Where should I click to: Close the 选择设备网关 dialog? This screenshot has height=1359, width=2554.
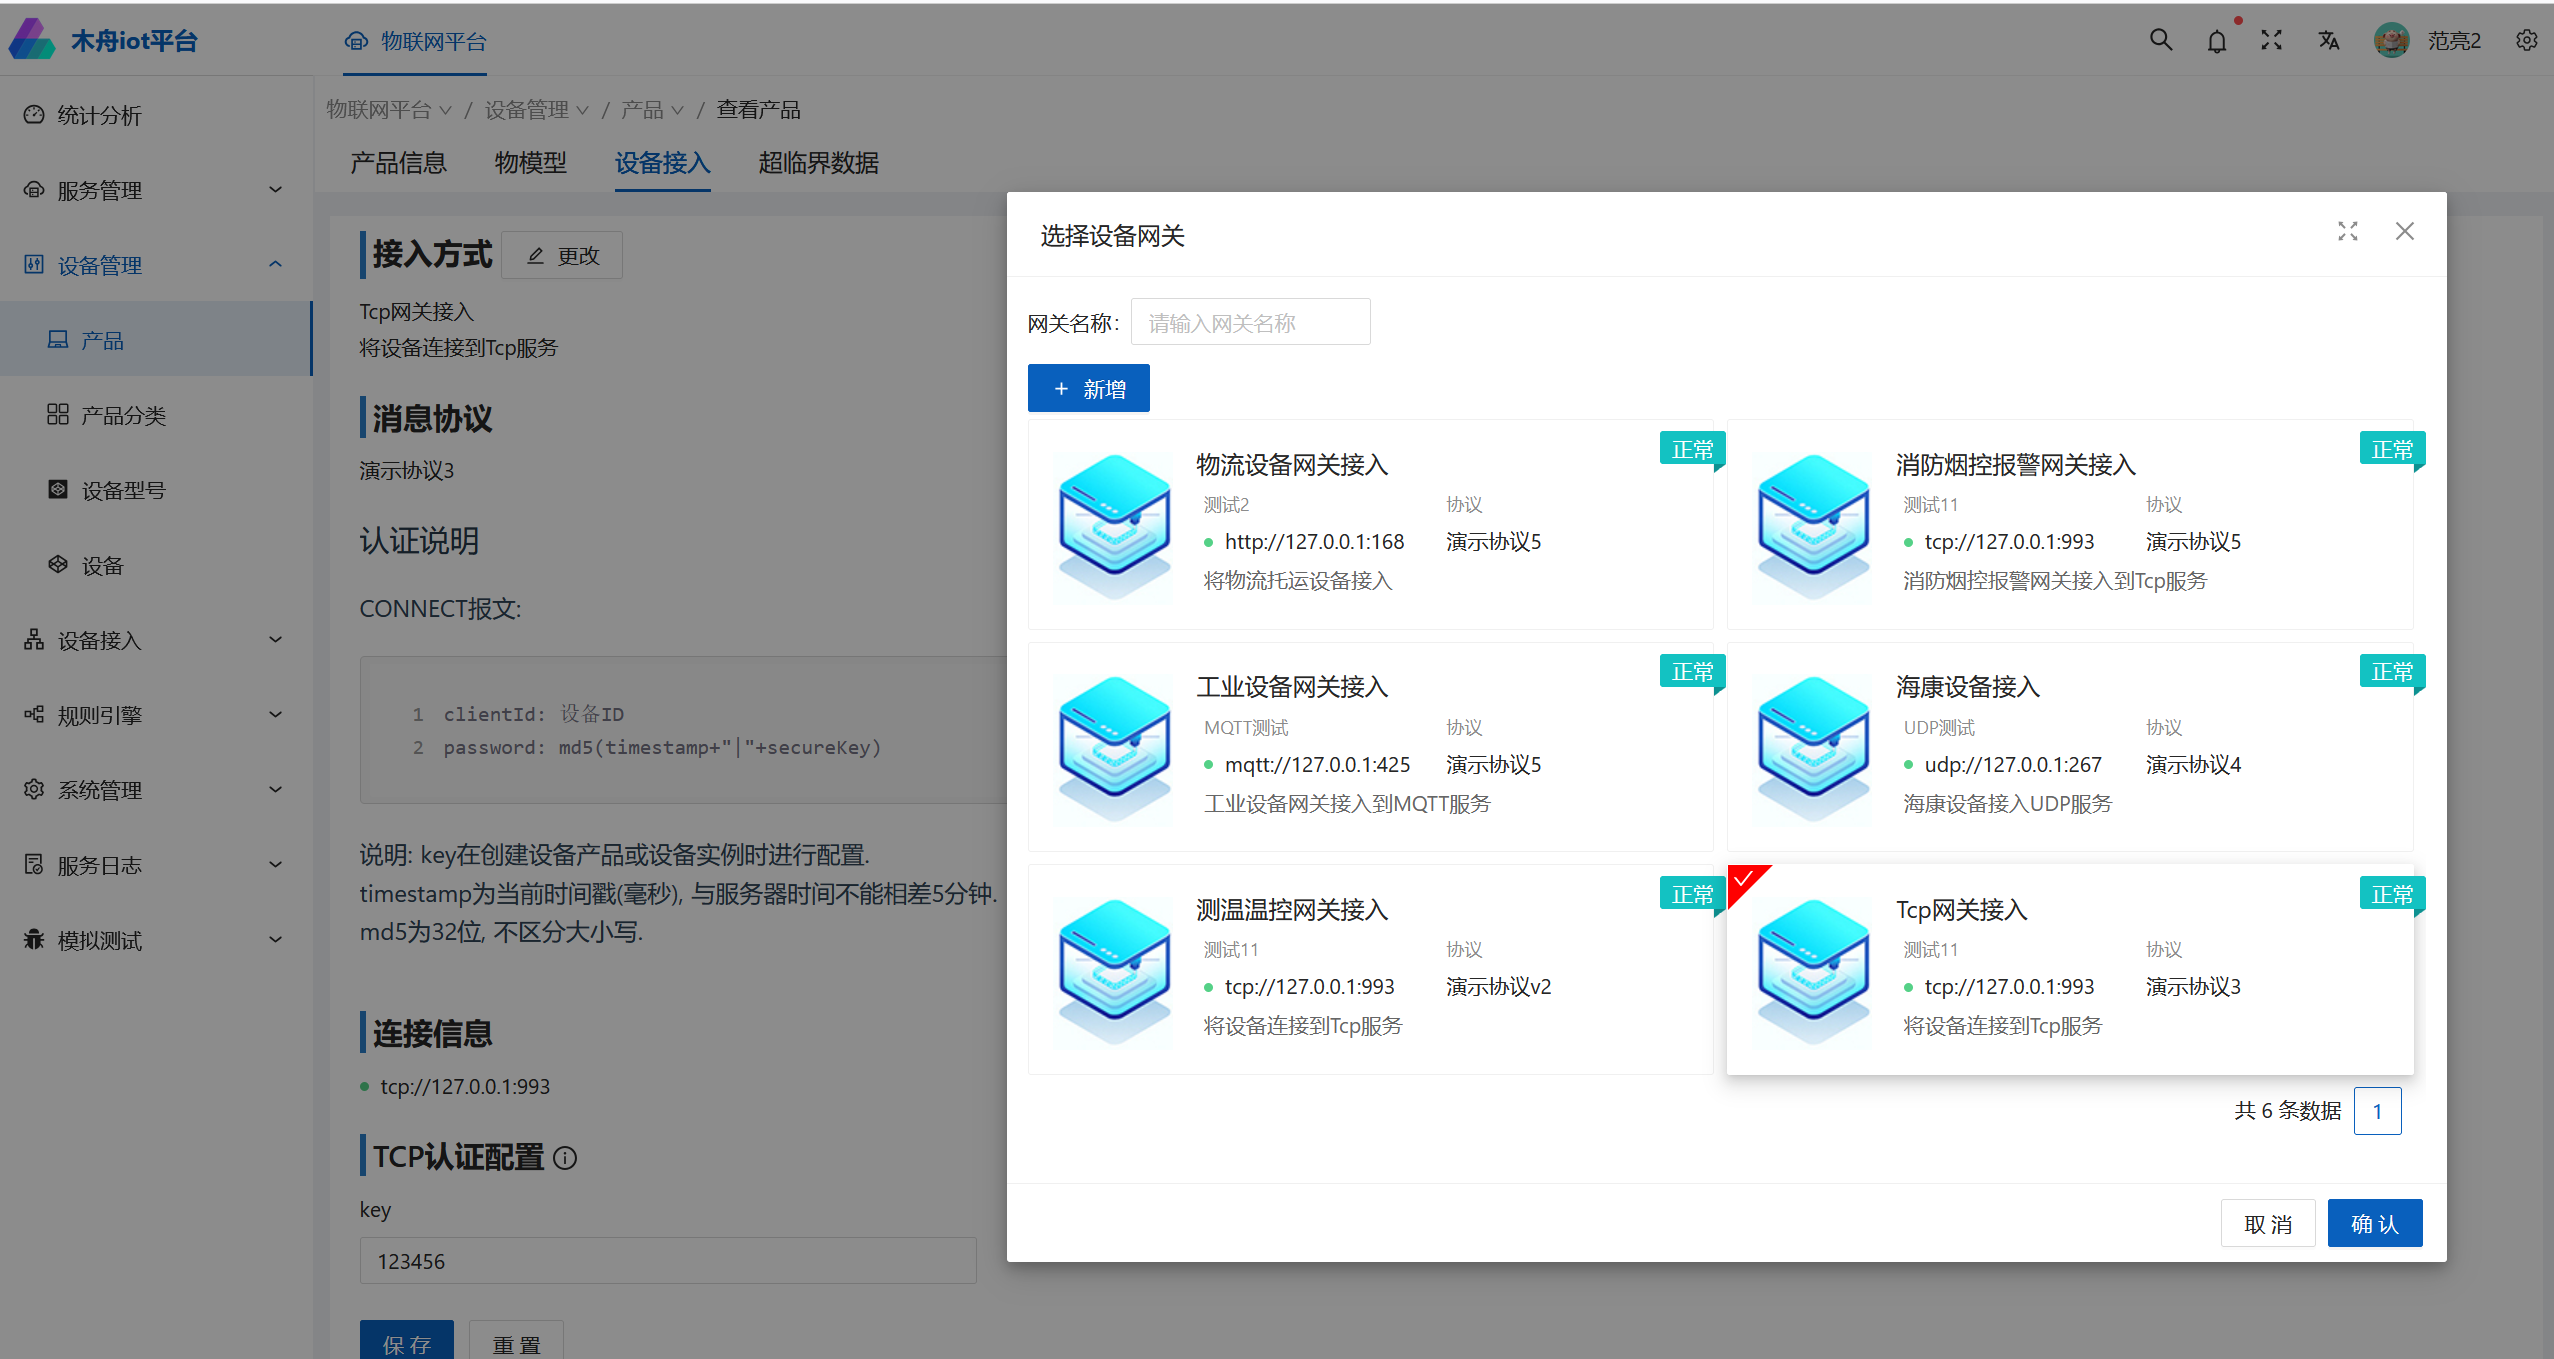point(2404,231)
